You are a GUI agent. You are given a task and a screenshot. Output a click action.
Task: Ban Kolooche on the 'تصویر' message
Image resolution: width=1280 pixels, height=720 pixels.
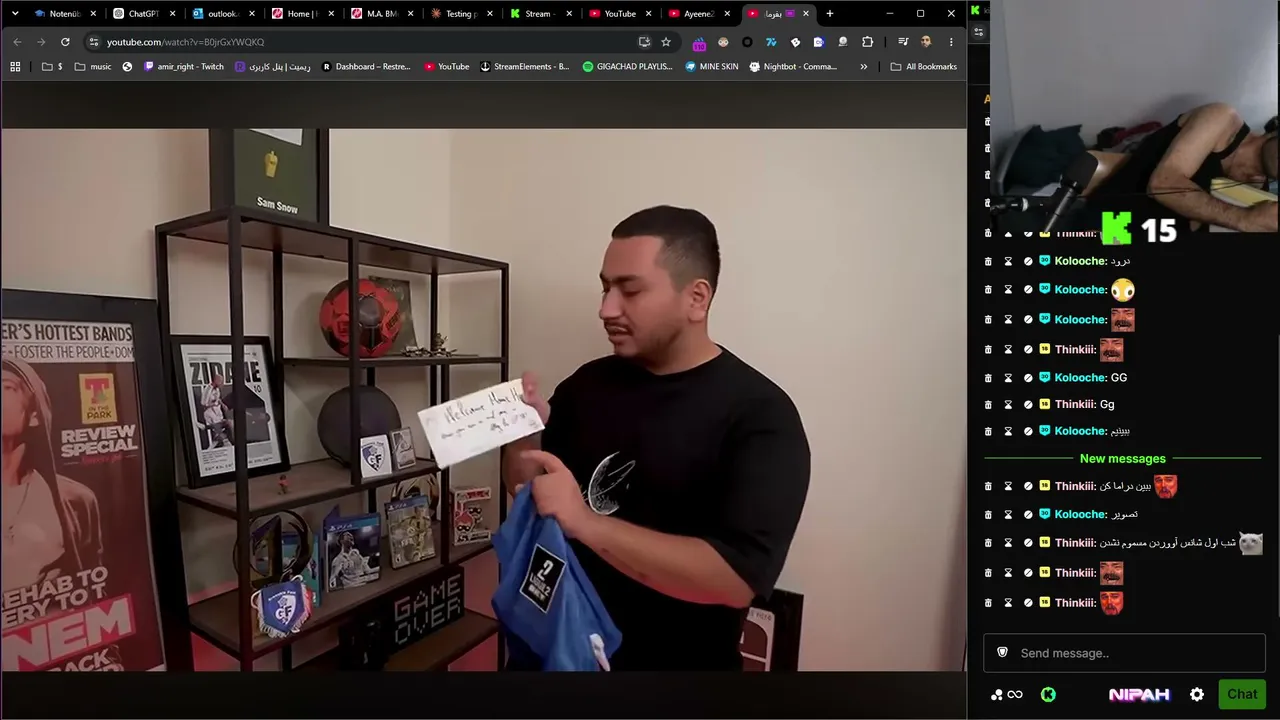[1028, 514]
